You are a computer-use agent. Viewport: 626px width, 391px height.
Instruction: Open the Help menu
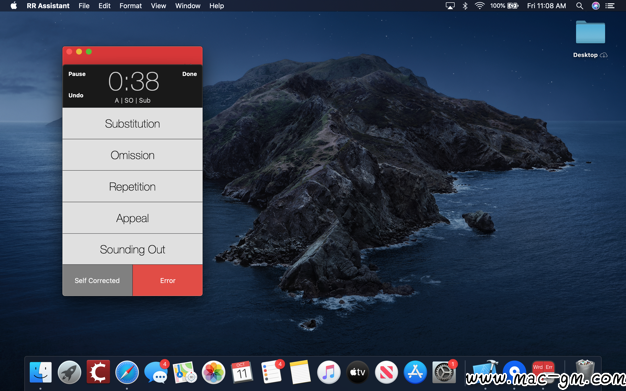(217, 6)
